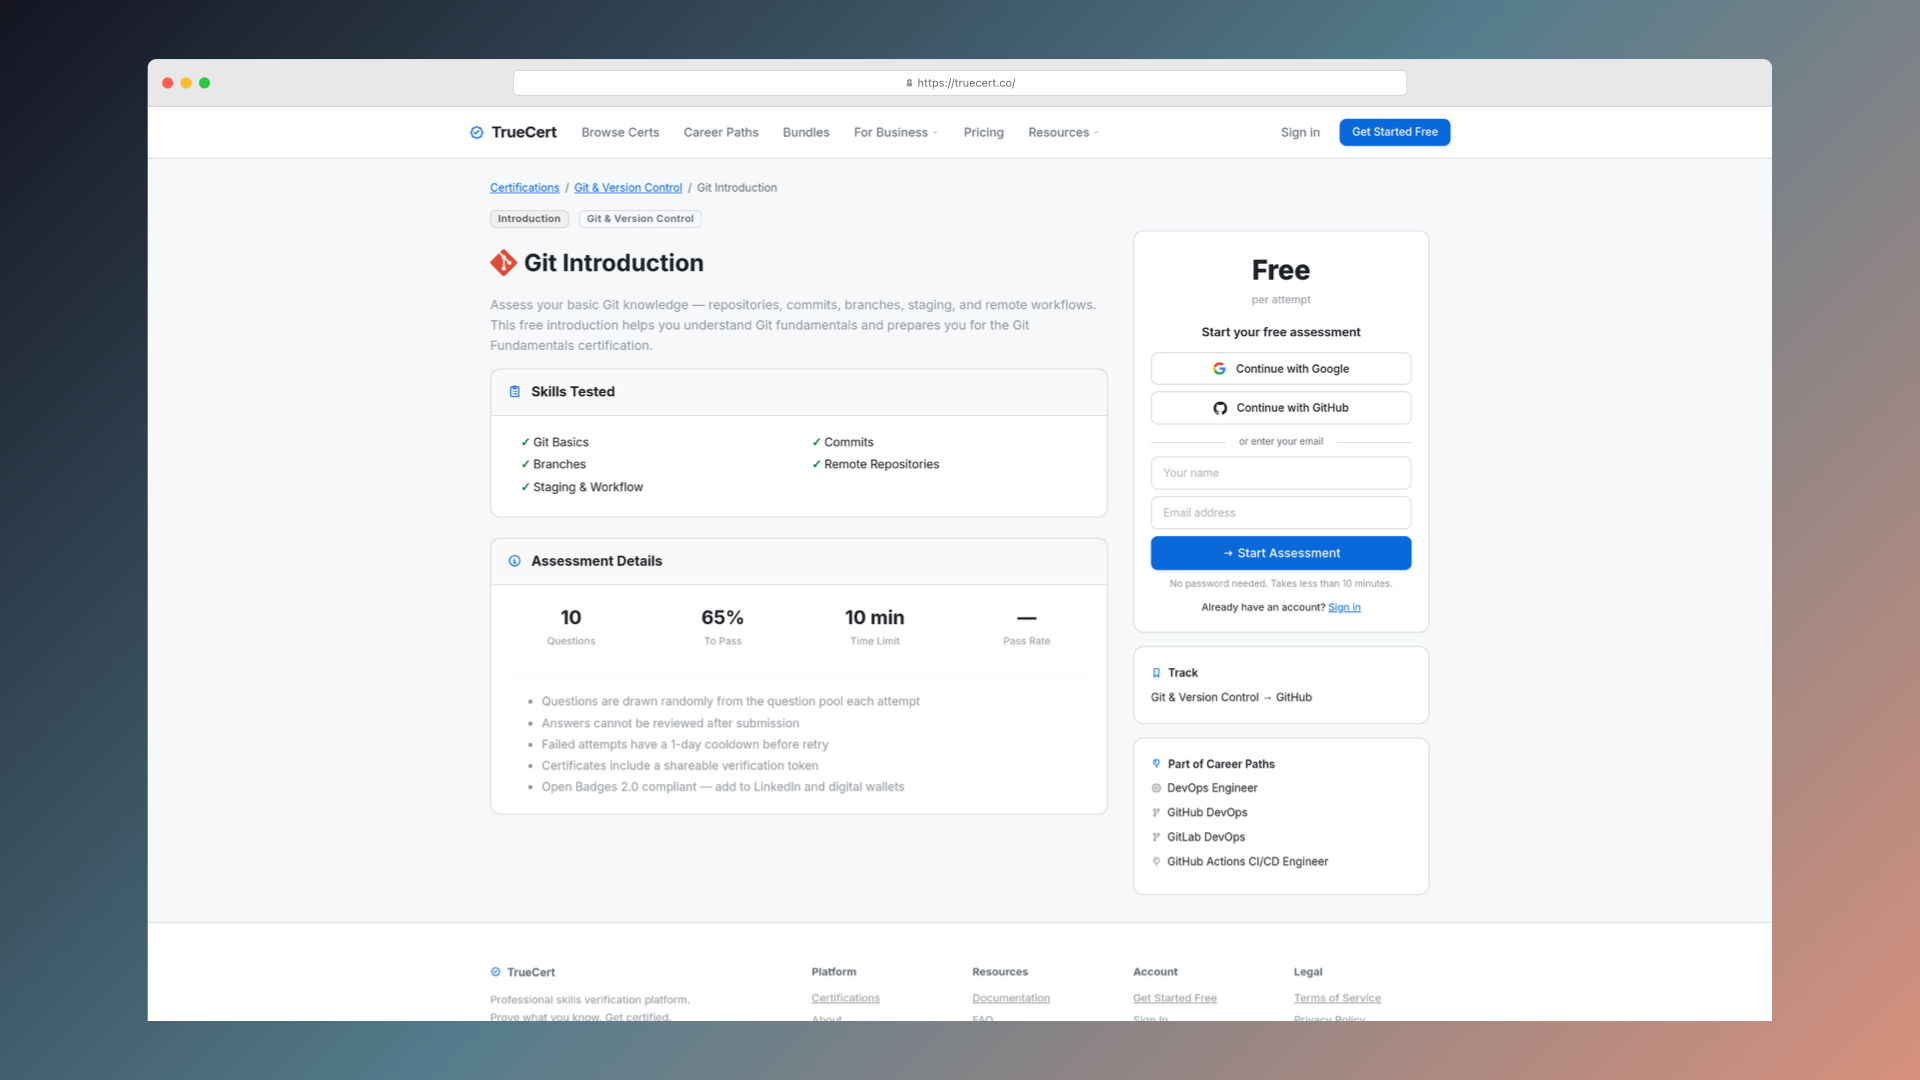Screen dimensions: 1920x1080
Task: Click the Track bookmark icon
Action: tap(1157, 673)
